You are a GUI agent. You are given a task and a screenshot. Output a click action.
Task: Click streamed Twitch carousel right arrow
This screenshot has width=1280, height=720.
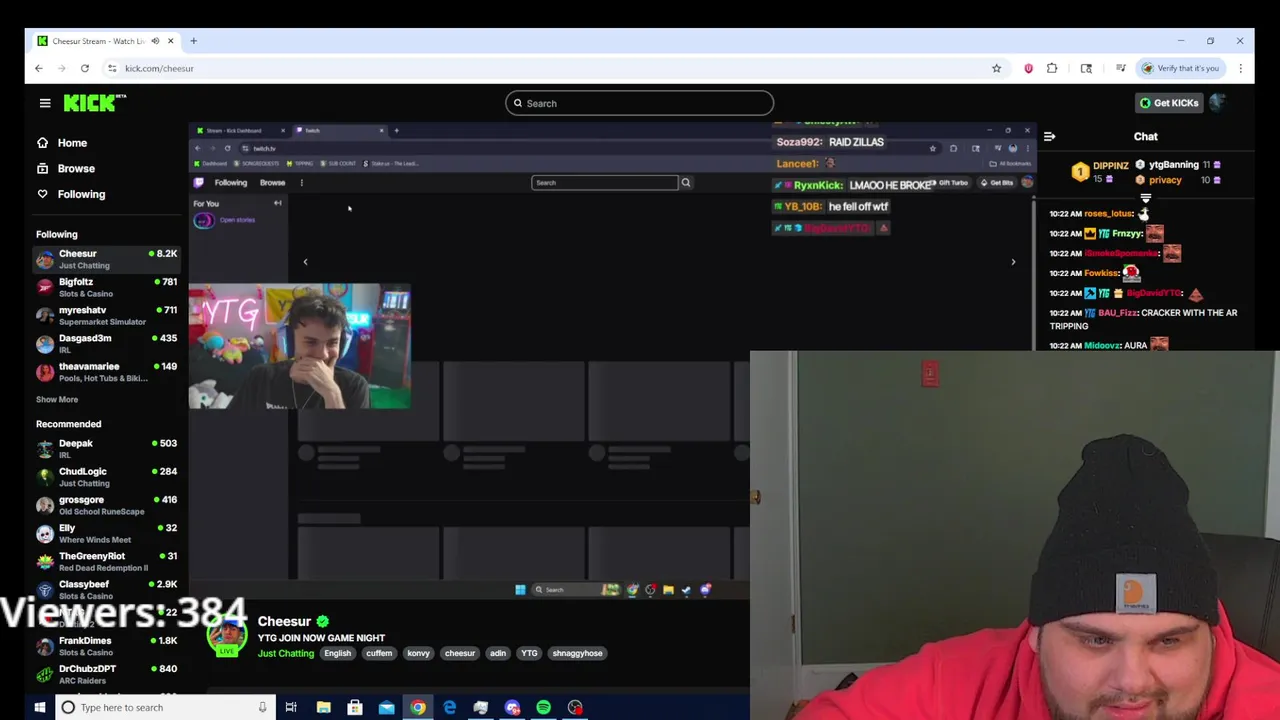point(1012,262)
